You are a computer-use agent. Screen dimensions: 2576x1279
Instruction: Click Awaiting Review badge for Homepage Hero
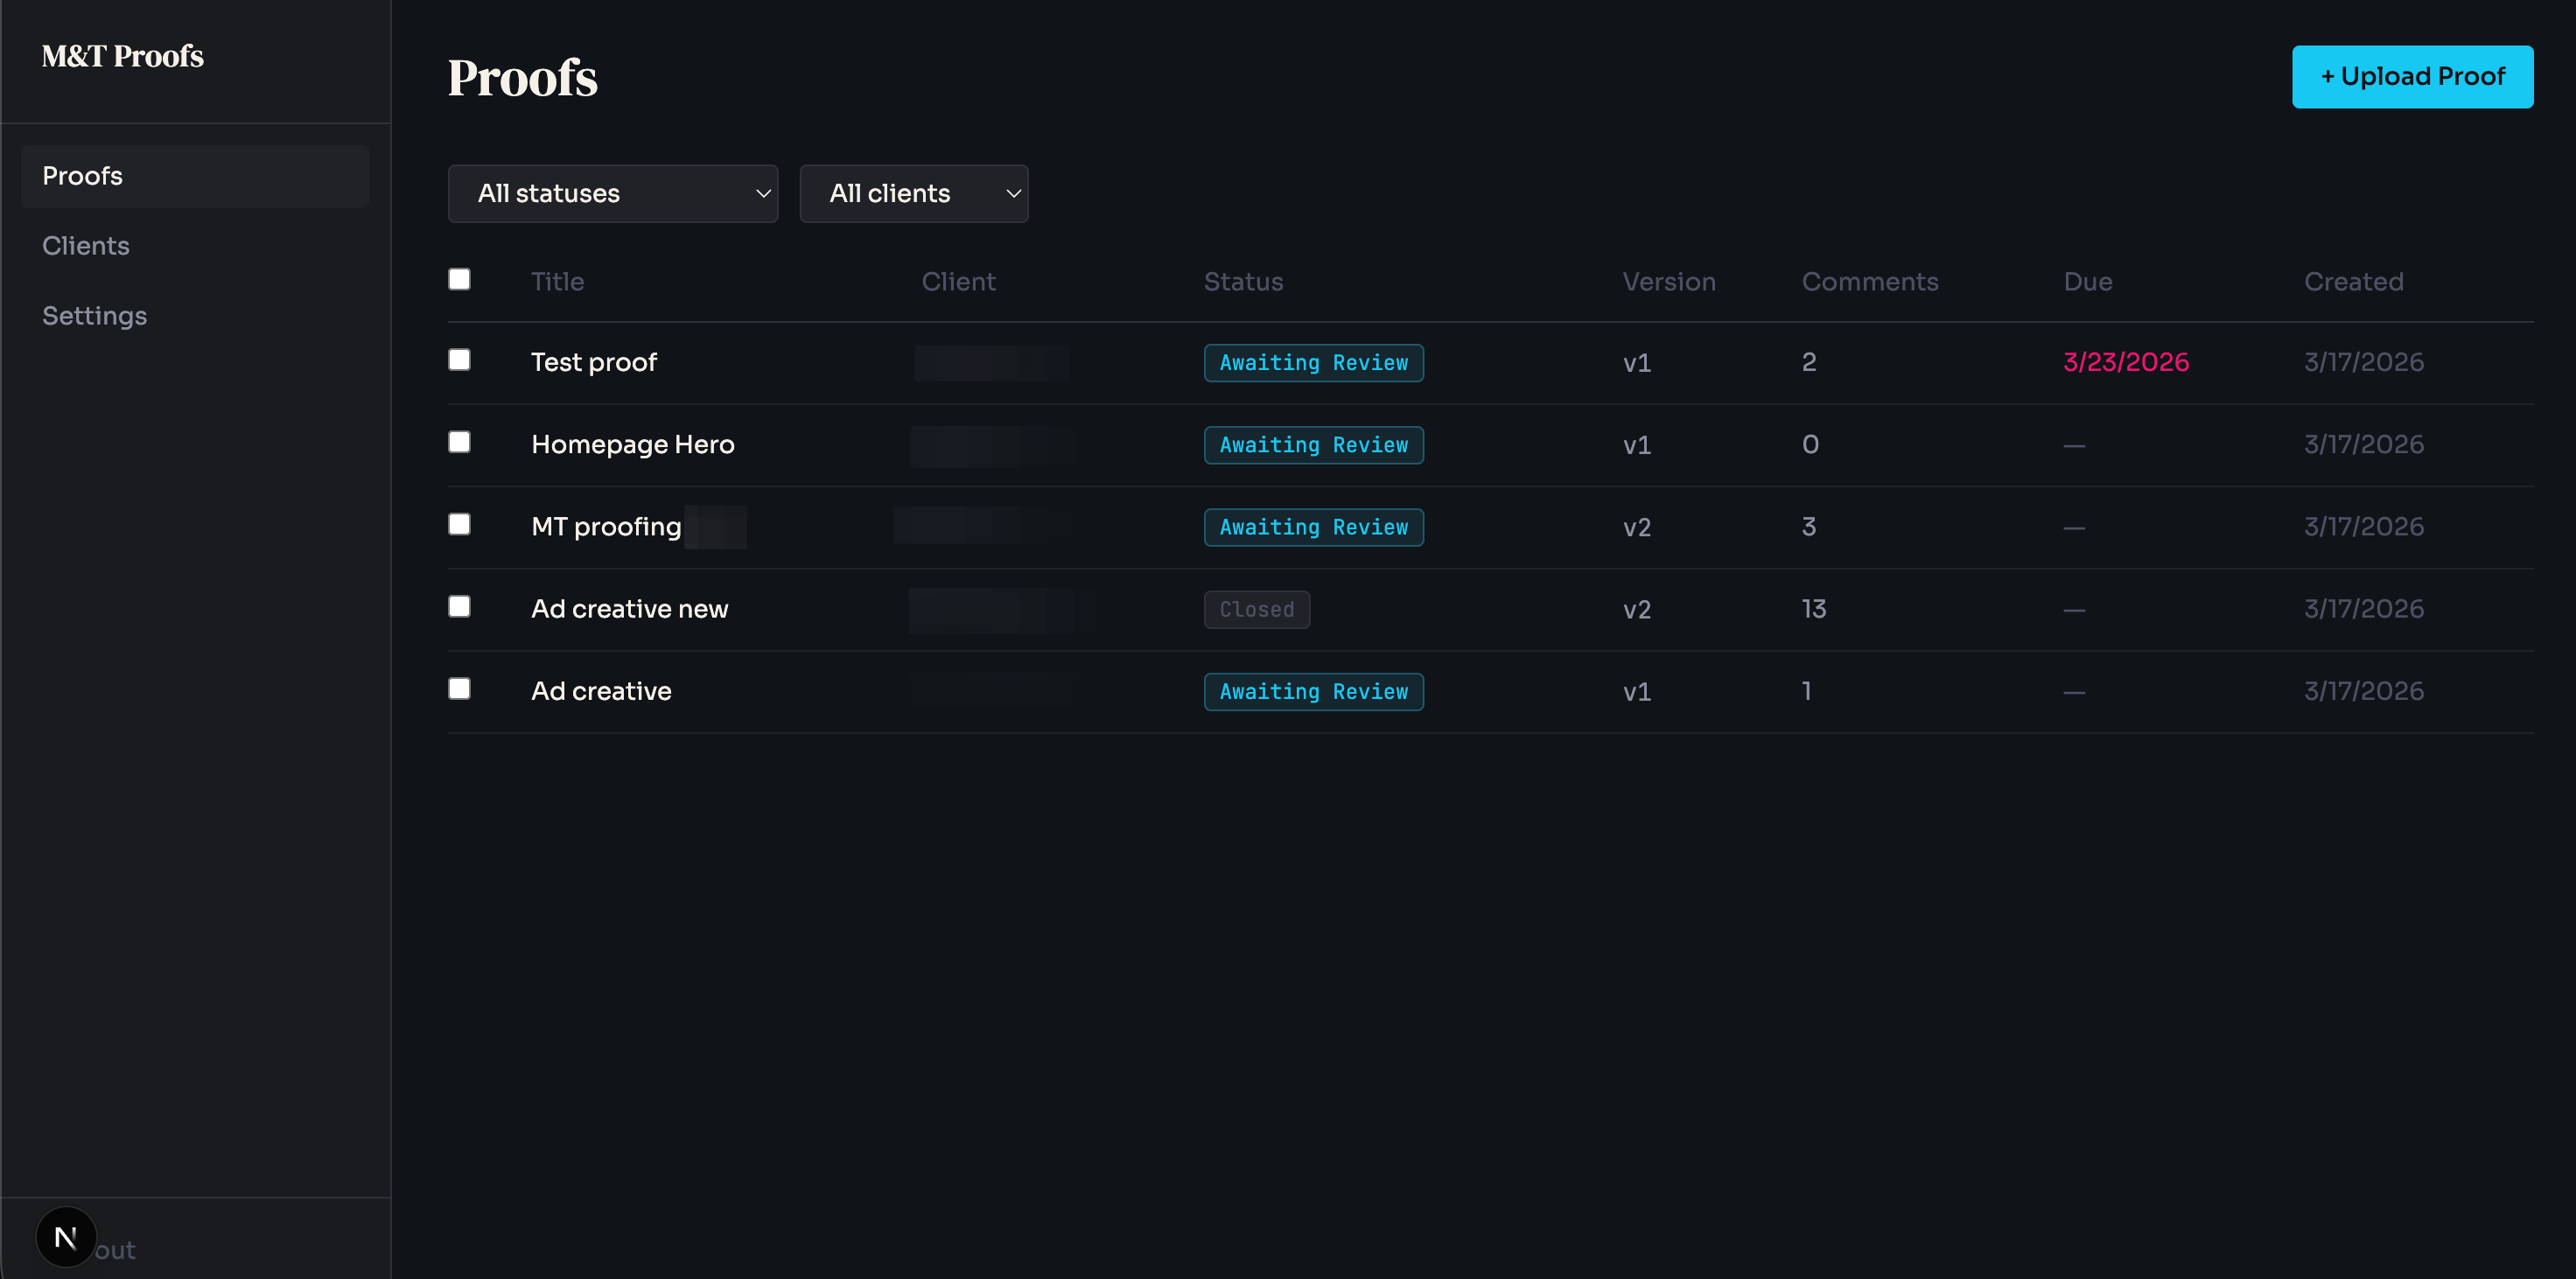1314,445
